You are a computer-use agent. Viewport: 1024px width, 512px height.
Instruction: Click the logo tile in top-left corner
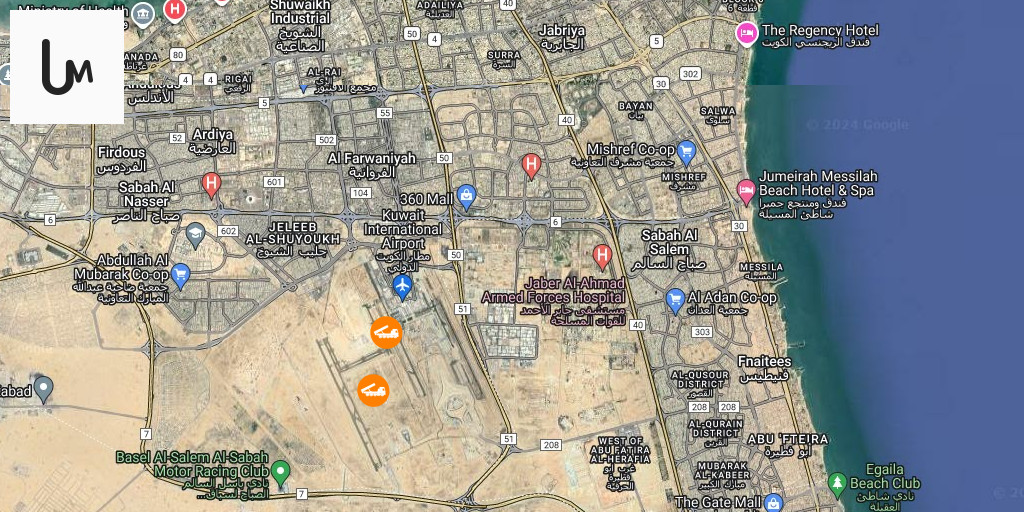pyautogui.click(x=67, y=67)
